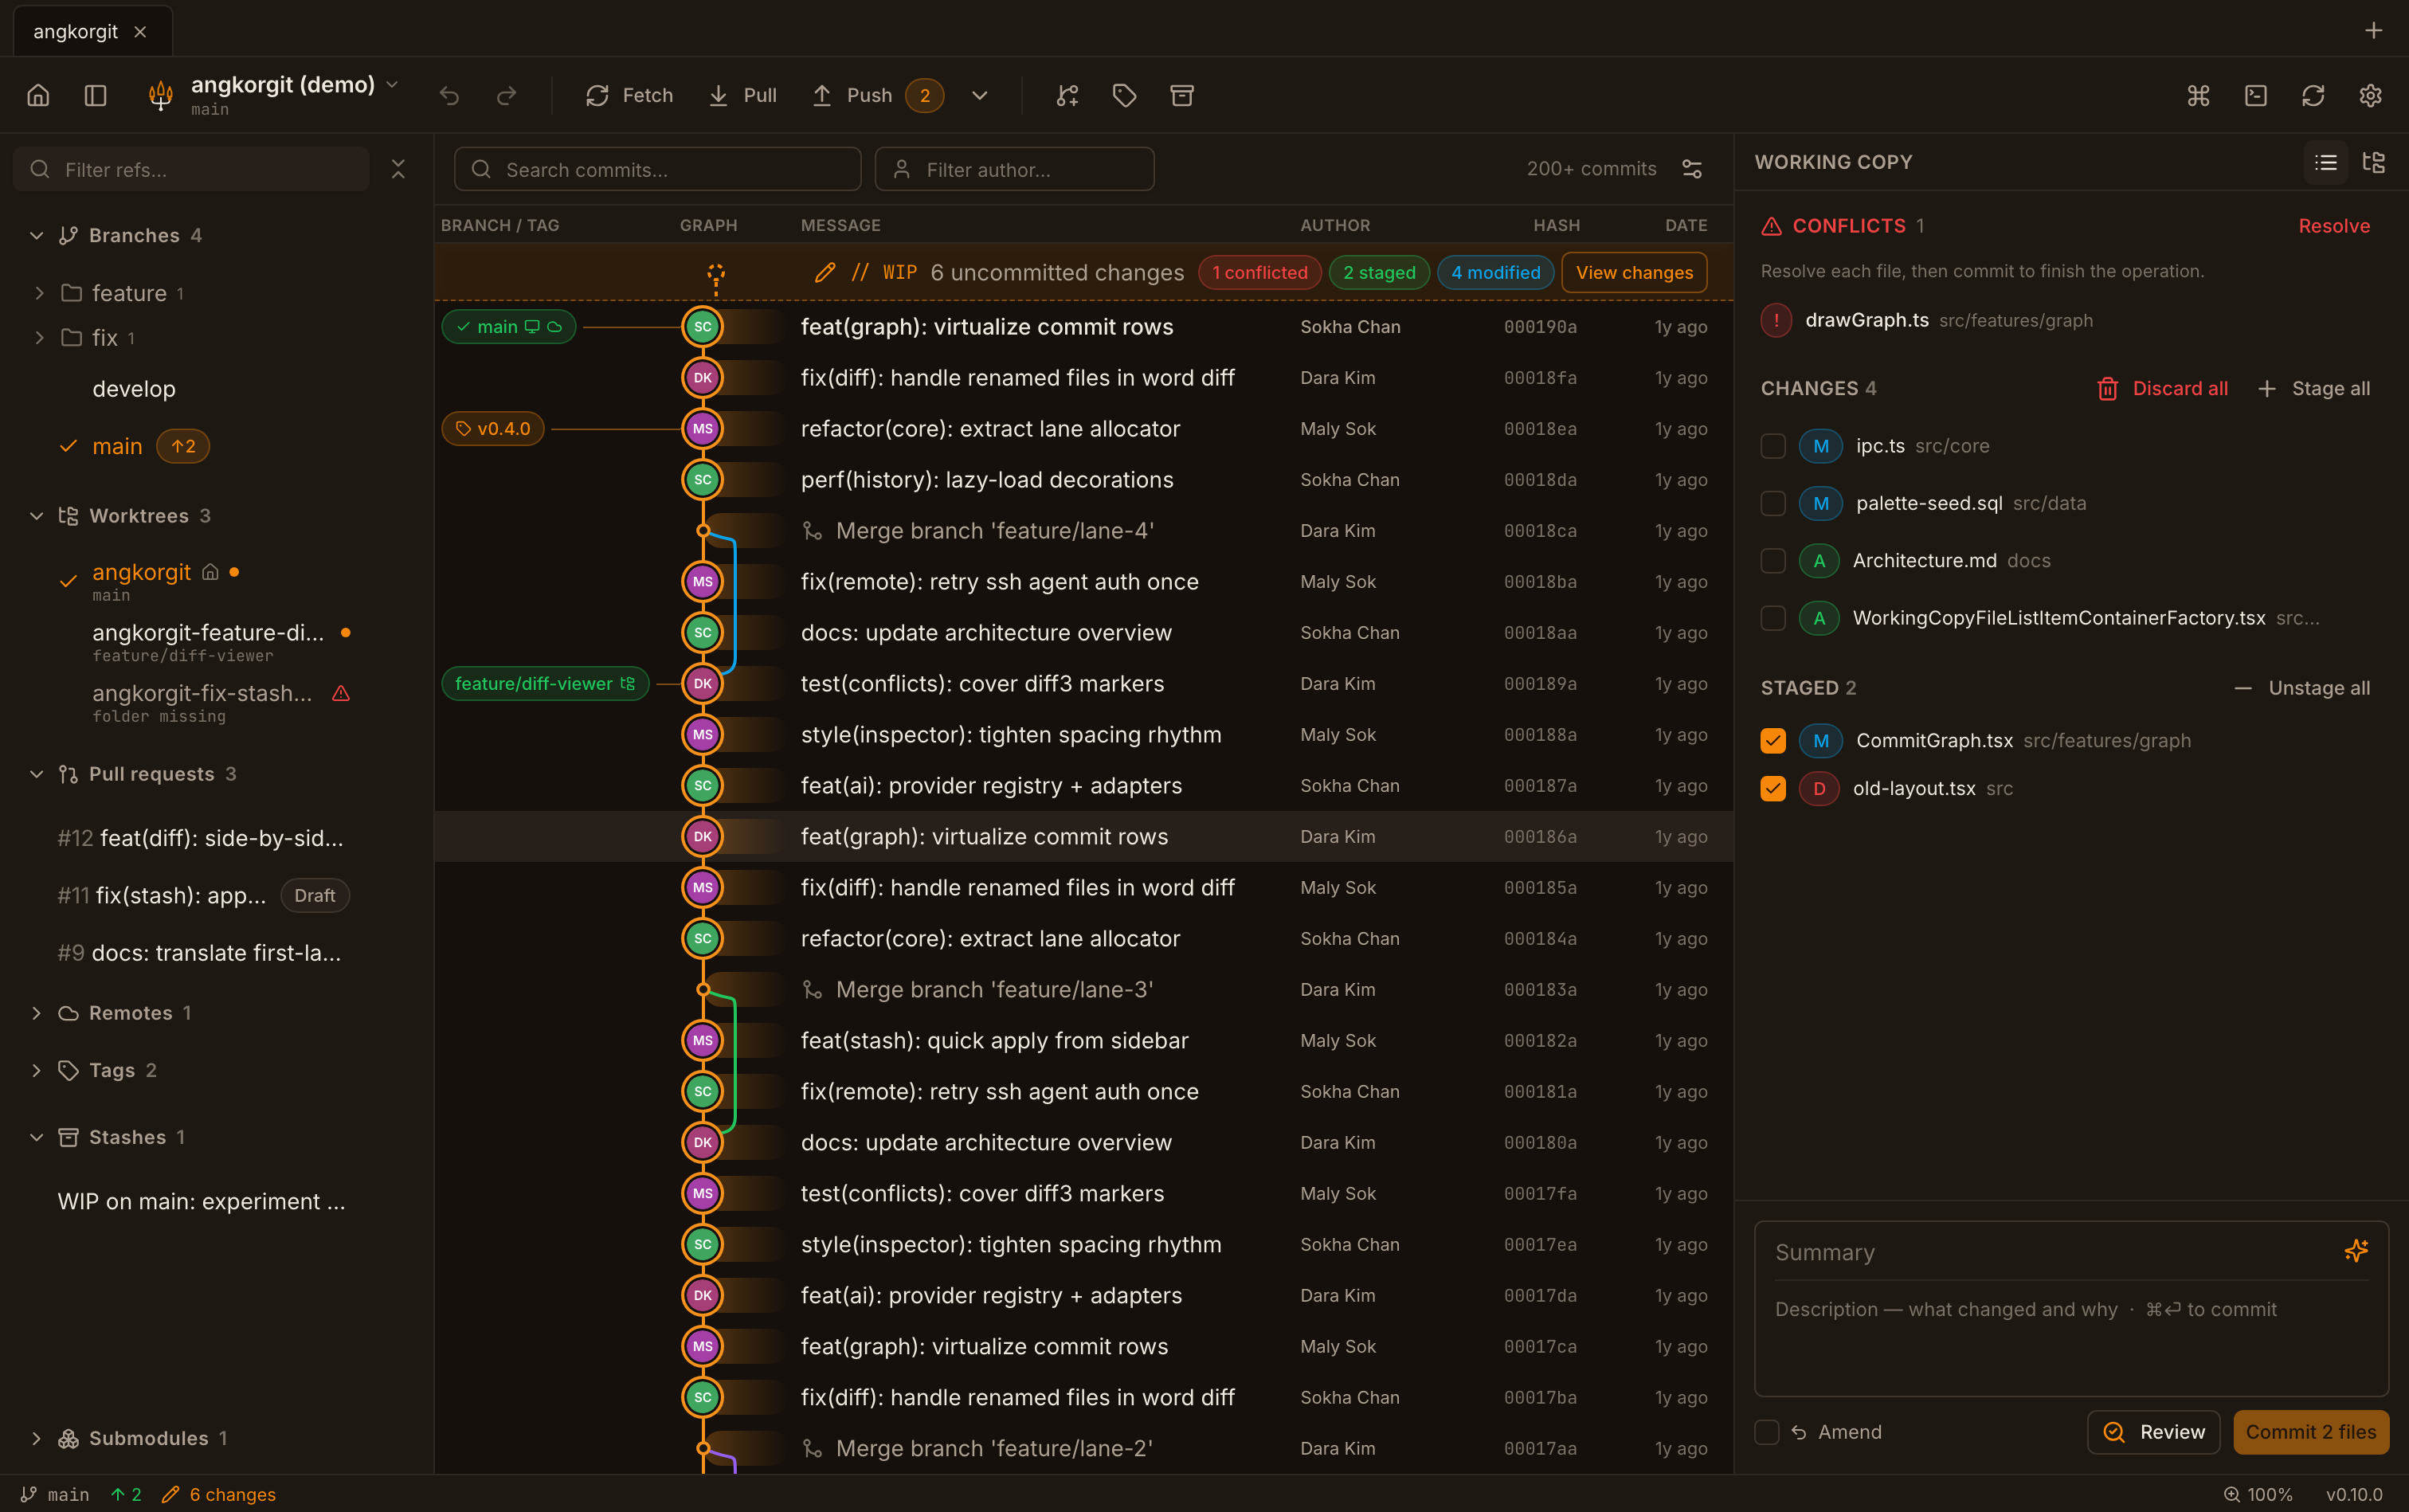The image size is (2409, 1512).
Task: Click Discard all changes
Action: point(2163,388)
